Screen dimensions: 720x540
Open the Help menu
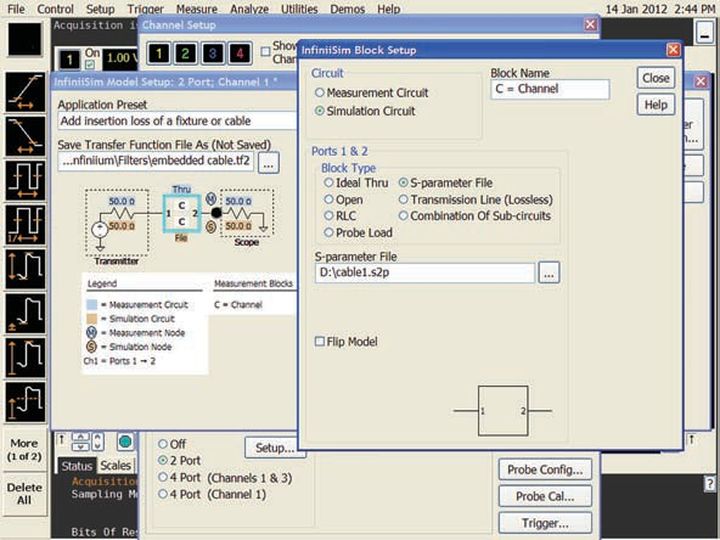tap(389, 9)
